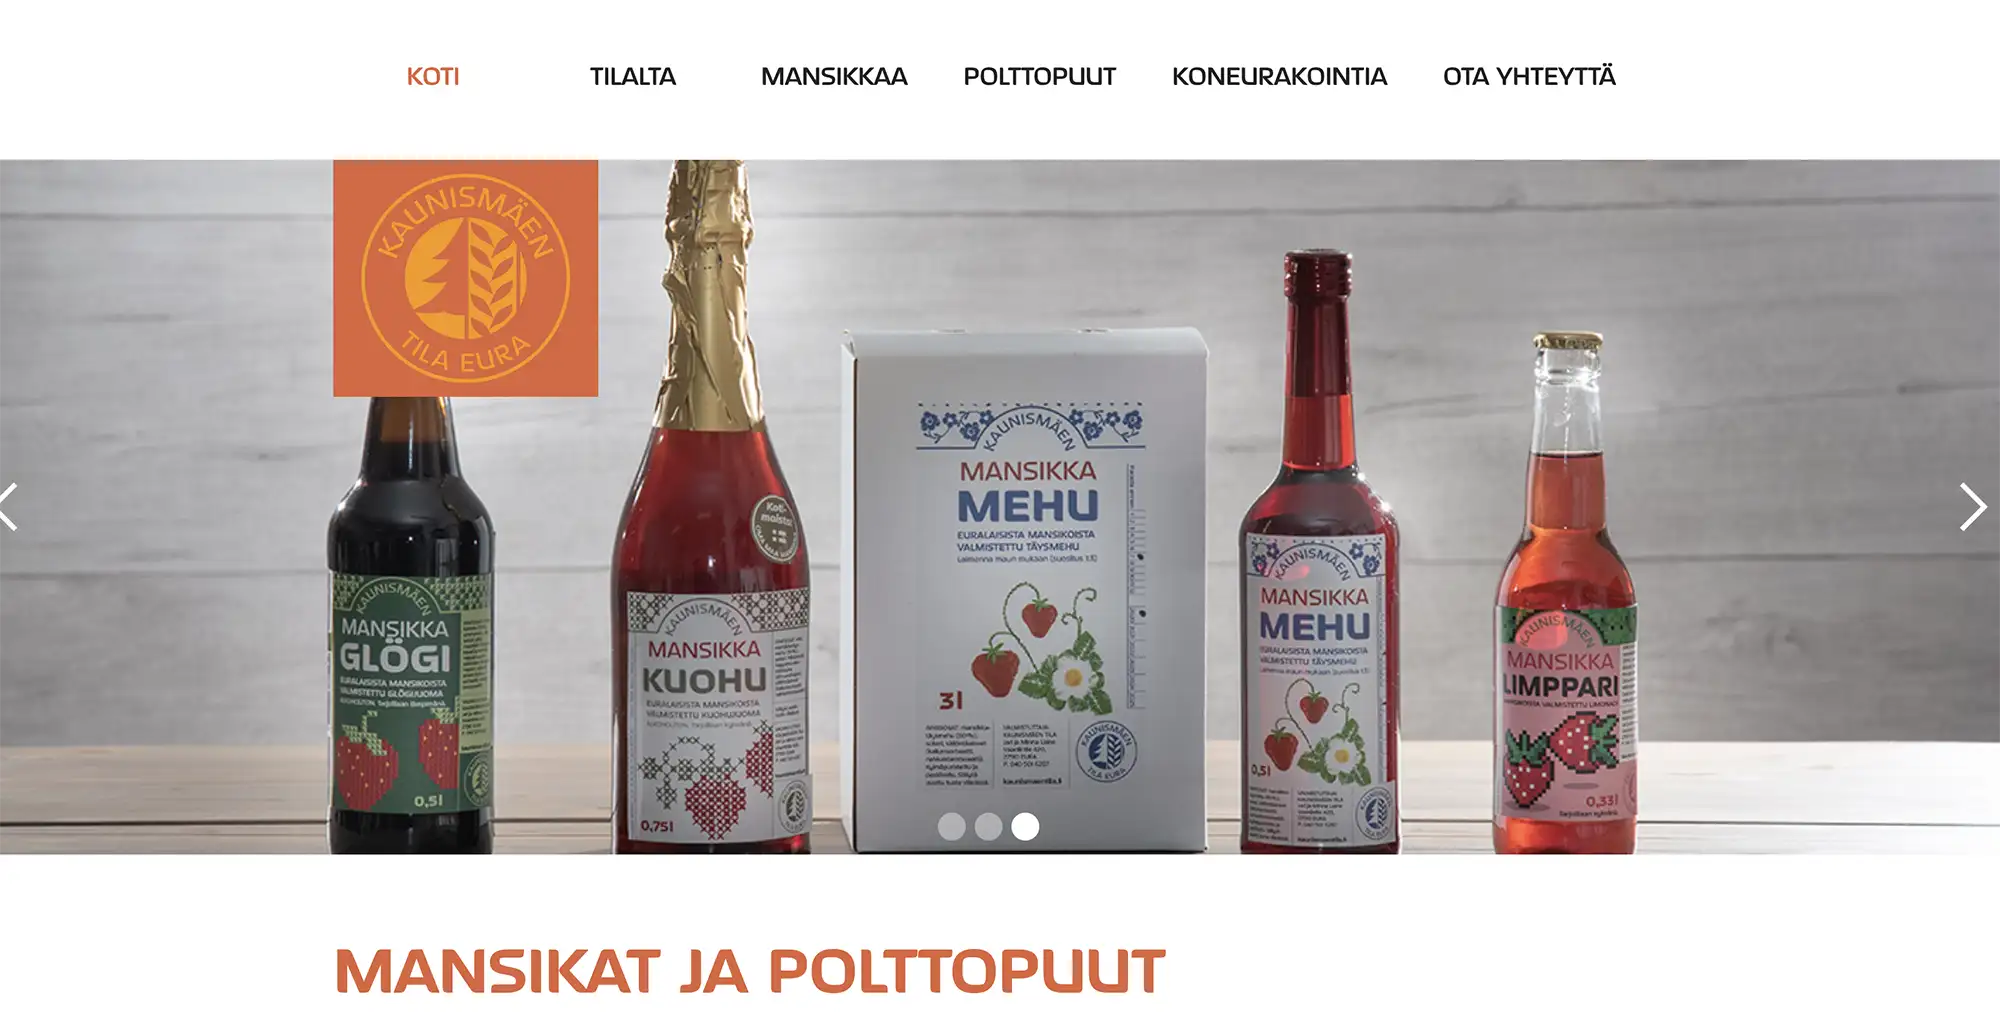Select the second carousel dot
2000x1032 pixels.
988,826
